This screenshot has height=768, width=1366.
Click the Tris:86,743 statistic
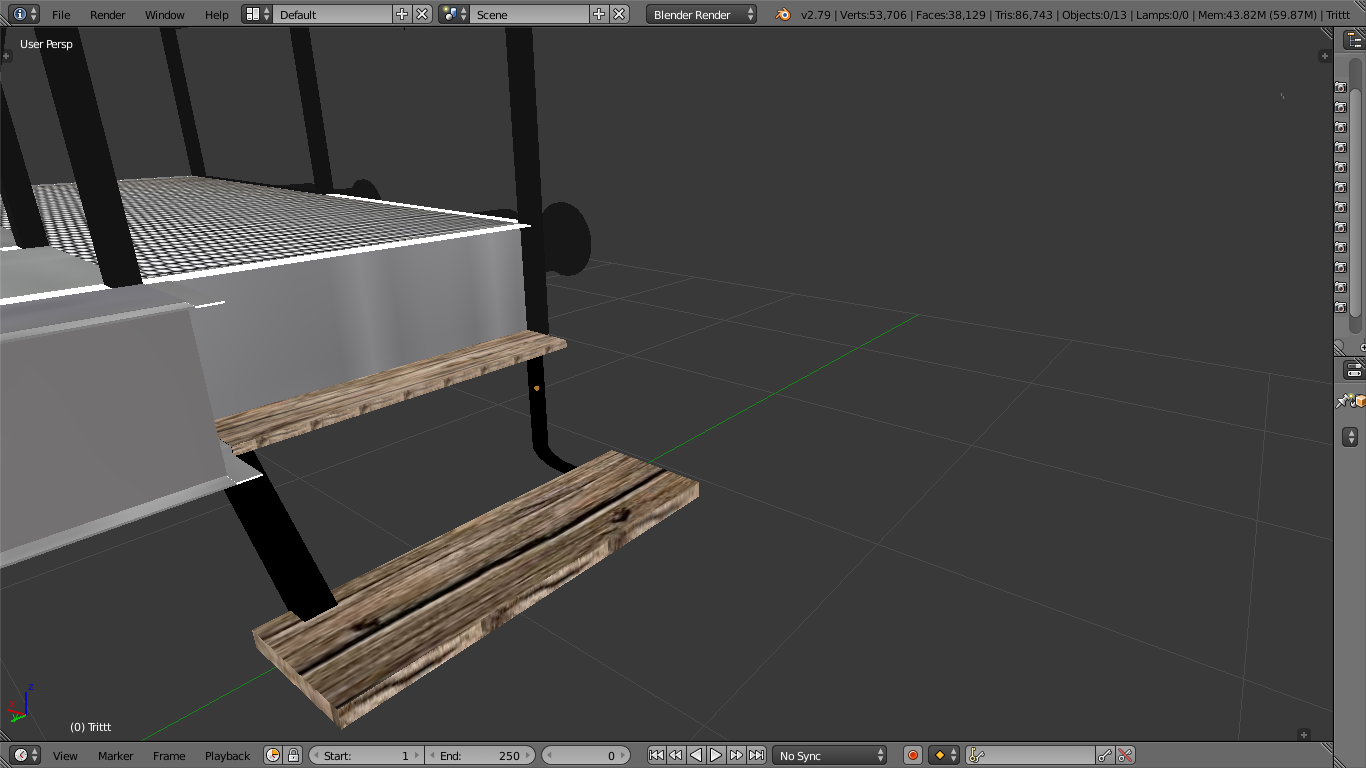tap(1024, 15)
